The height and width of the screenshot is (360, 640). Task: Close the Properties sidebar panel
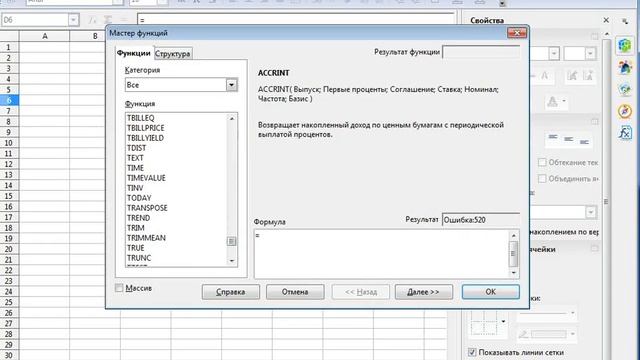(606, 20)
